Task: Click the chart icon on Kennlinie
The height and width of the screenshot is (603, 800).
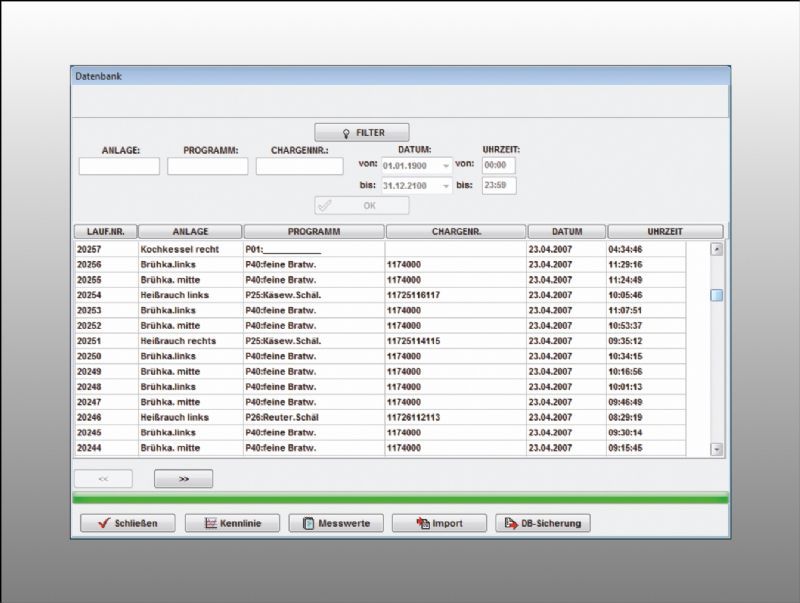Action: pyautogui.click(x=211, y=523)
